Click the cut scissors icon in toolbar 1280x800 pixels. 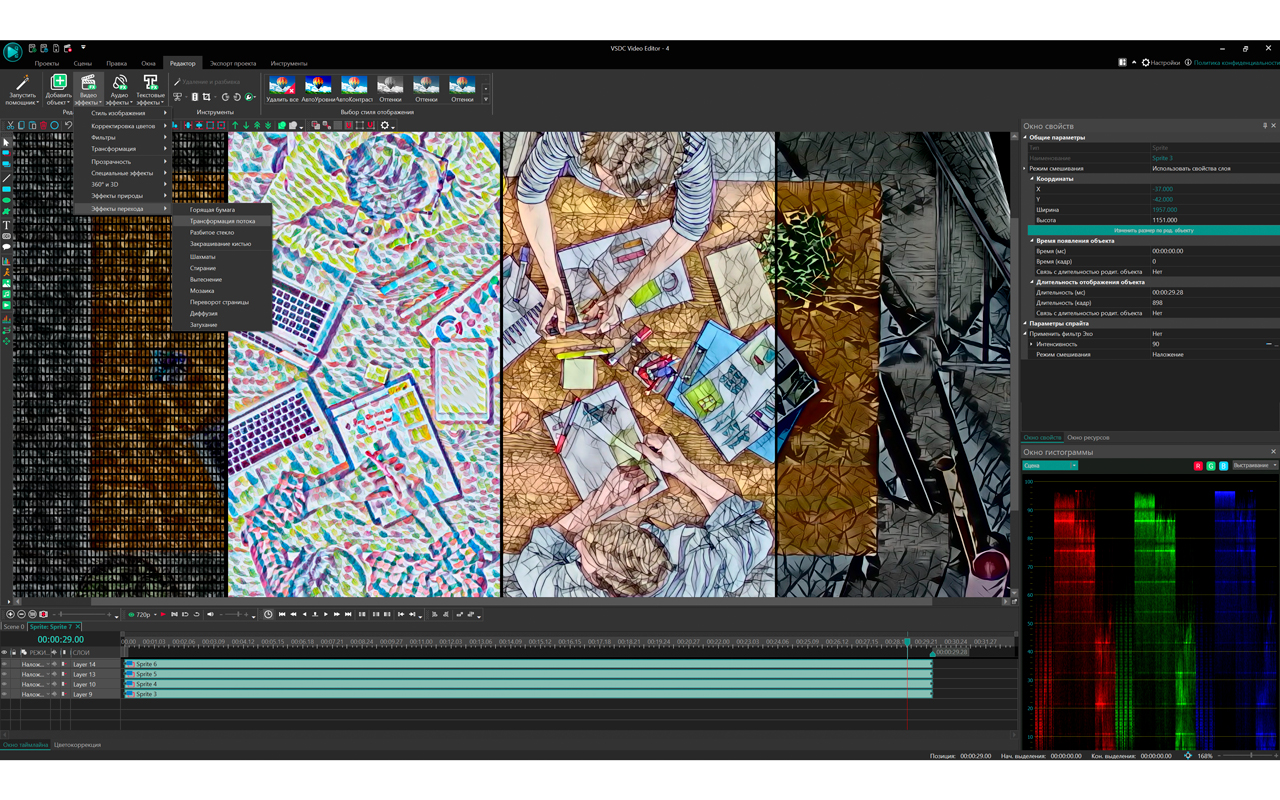(x=11, y=125)
